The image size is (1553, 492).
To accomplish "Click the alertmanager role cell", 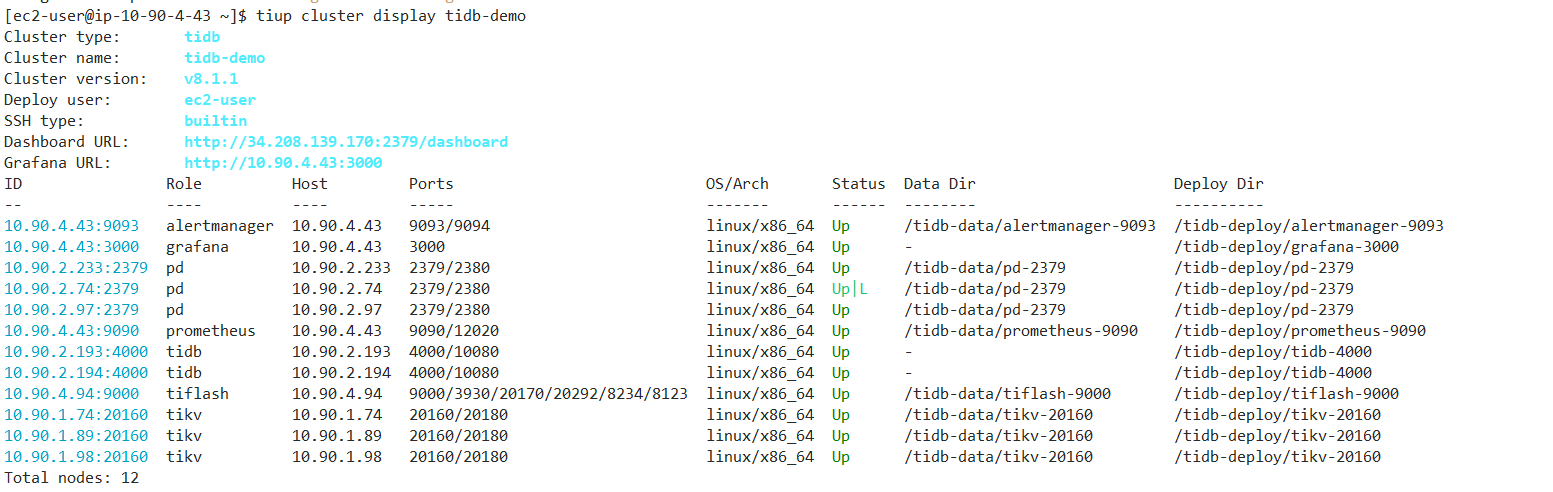I will tap(220, 226).
